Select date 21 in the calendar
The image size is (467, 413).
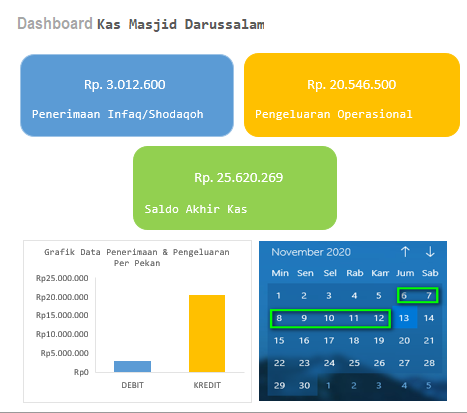[429, 340]
